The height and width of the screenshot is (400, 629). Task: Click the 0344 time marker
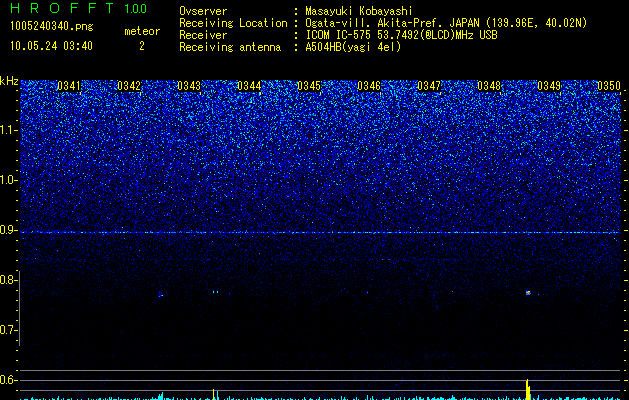click(x=249, y=86)
